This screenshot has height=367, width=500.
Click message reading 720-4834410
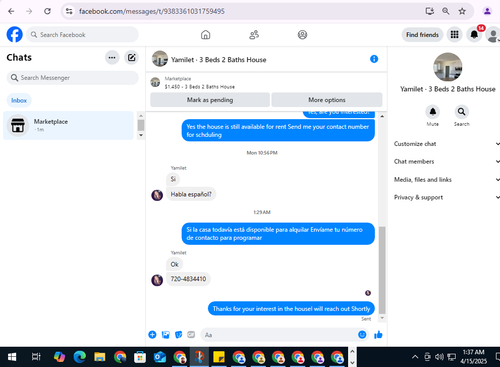[188, 279]
